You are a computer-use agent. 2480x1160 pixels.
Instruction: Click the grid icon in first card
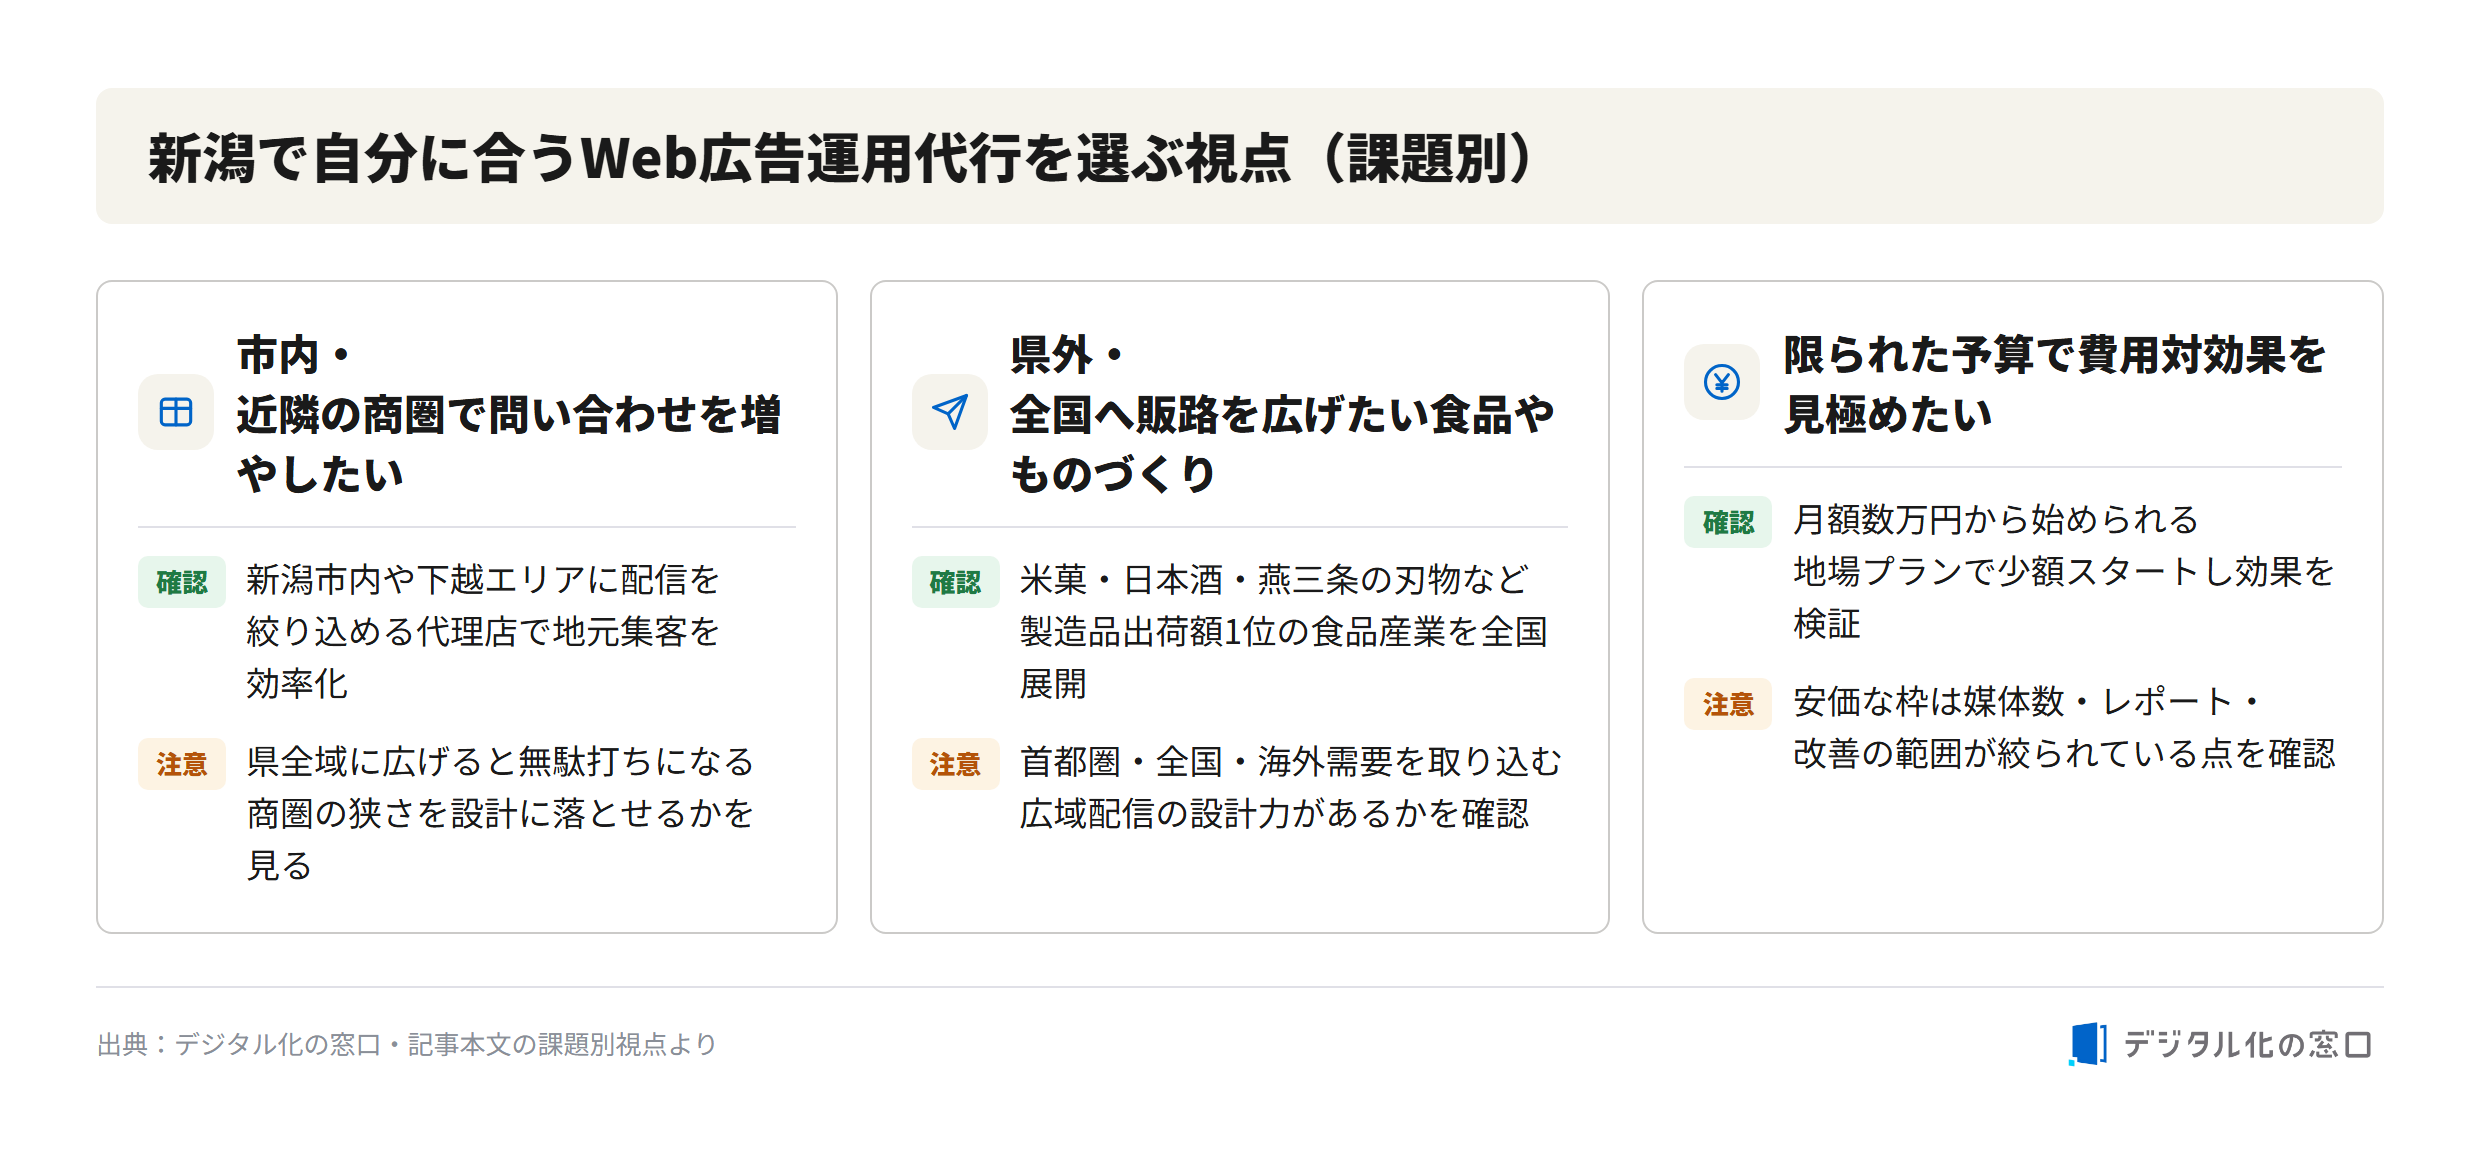click(176, 412)
